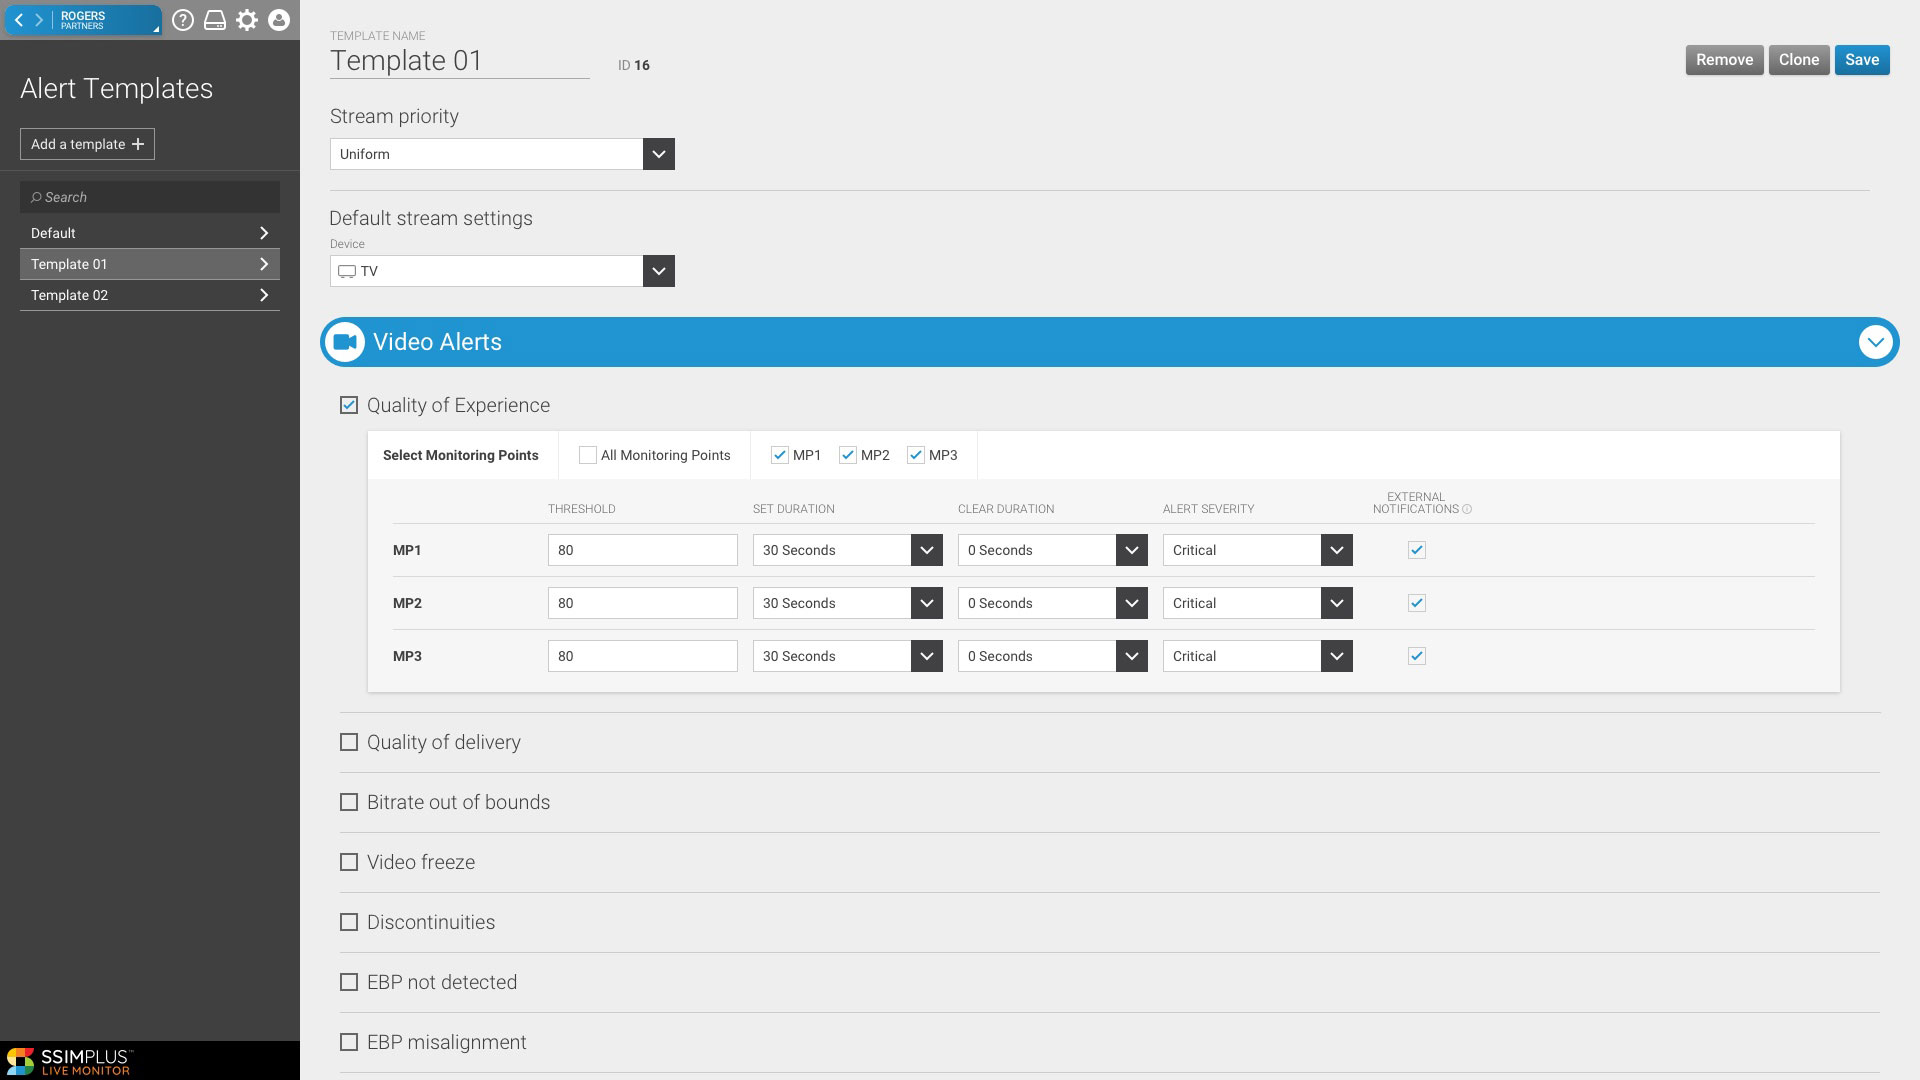This screenshot has width=1920, height=1080.
Task: Uncheck MP2 monitoring point checkbox
Action: pyautogui.click(x=848, y=455)
